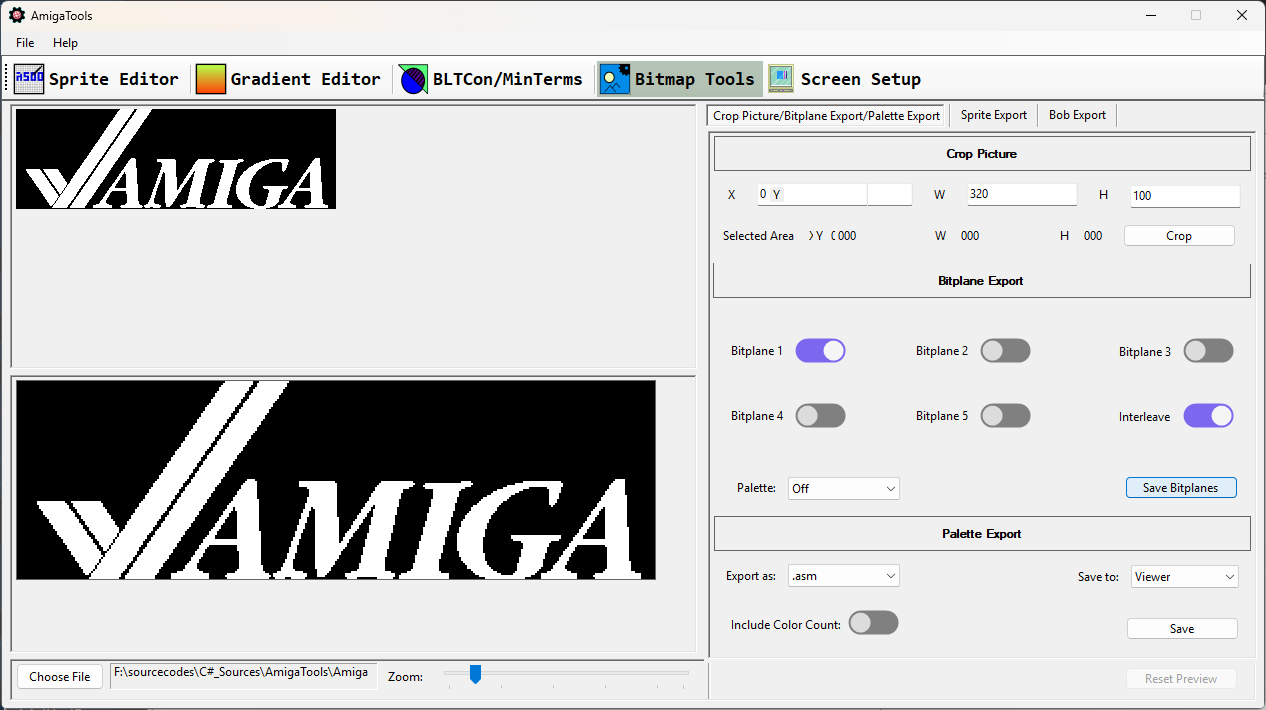Open the Export as .asm dropdown

[x=844, y=576]
